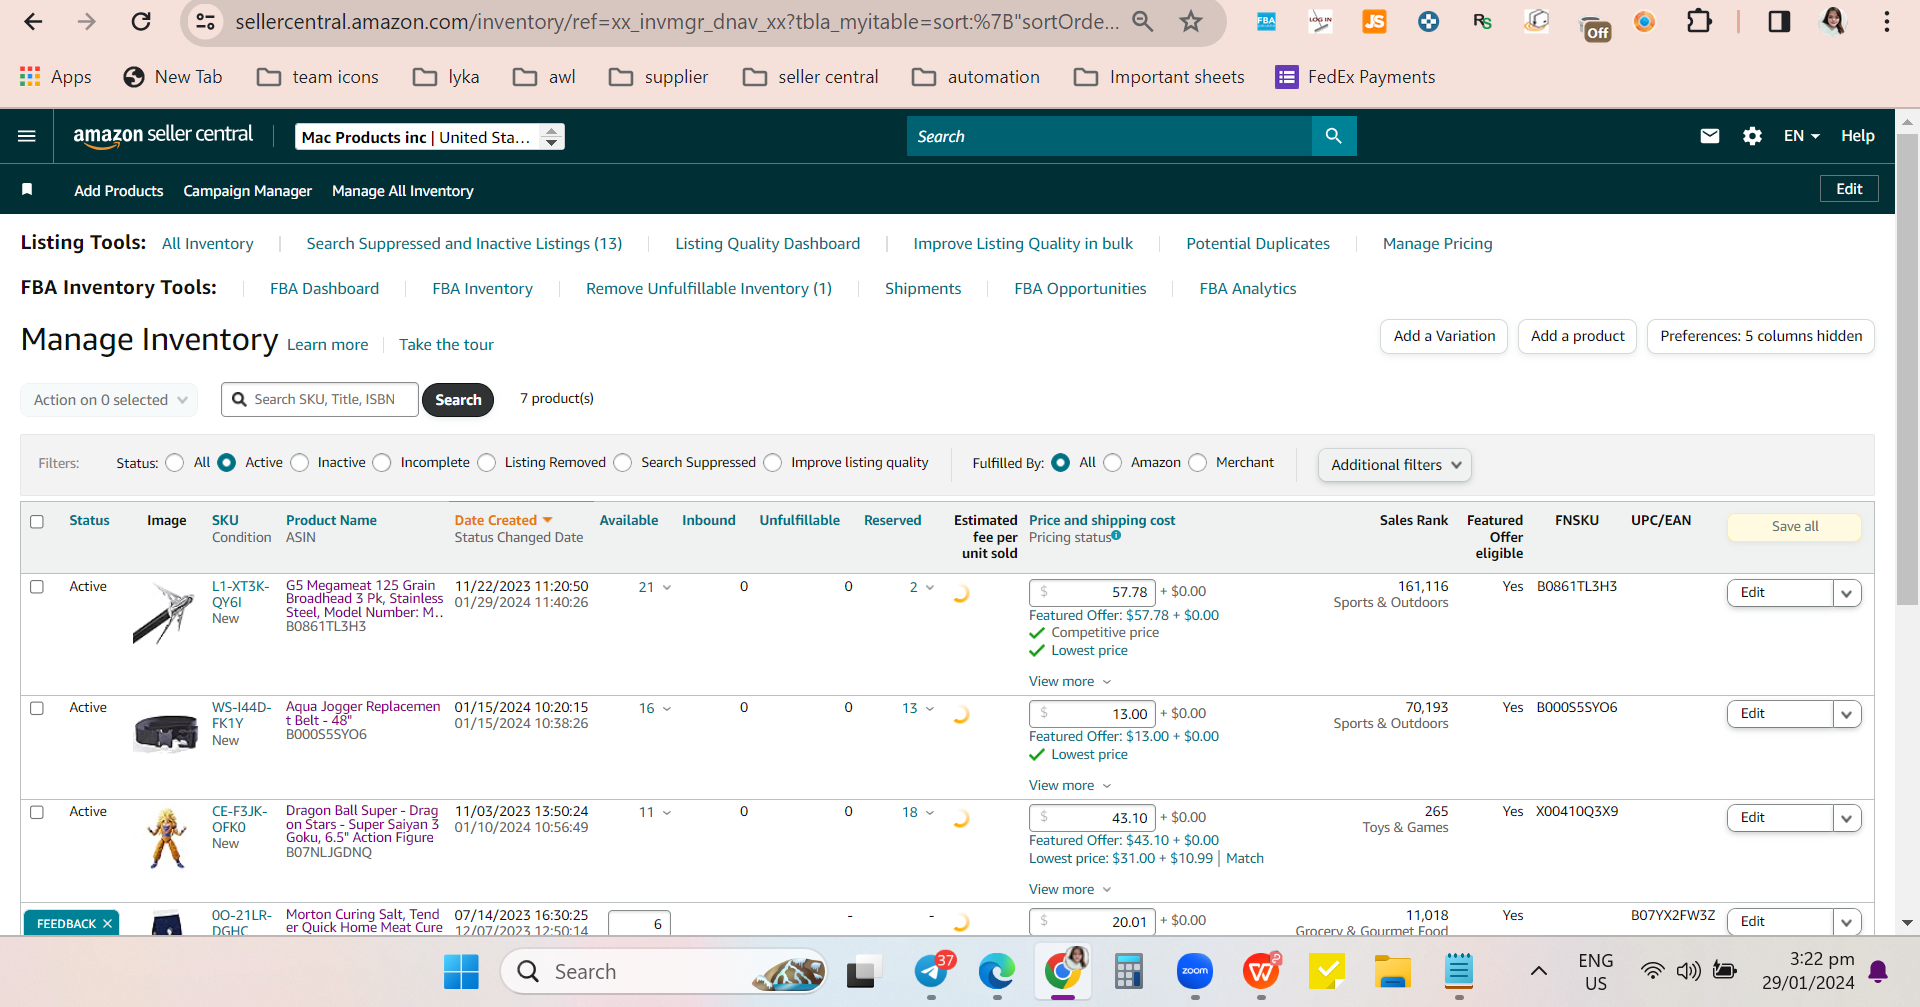Open the settings gear in Seller Central

[1752, 136]
